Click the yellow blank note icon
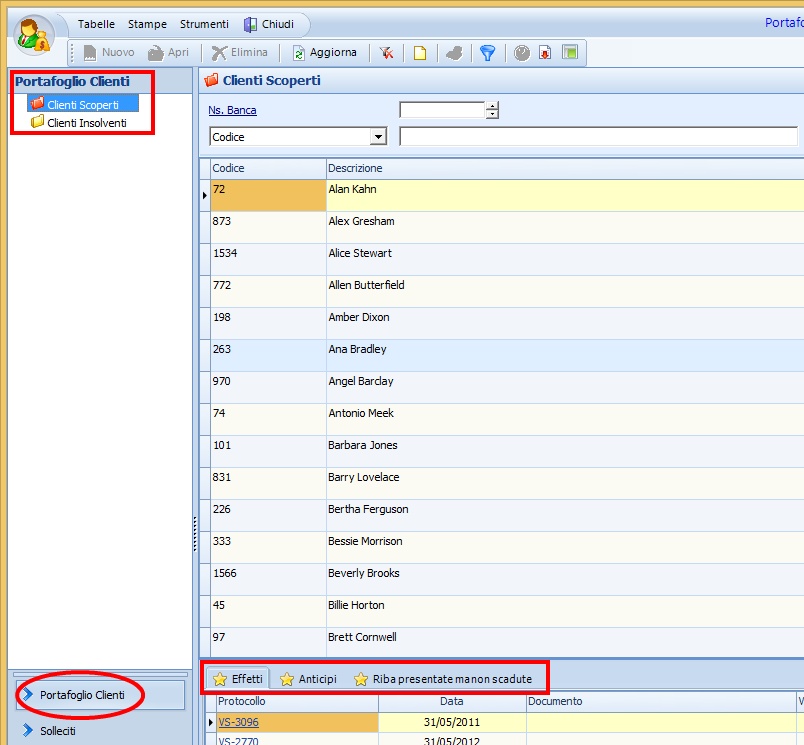804x745 pixels. pyautogui.click(x=420, y=53)
